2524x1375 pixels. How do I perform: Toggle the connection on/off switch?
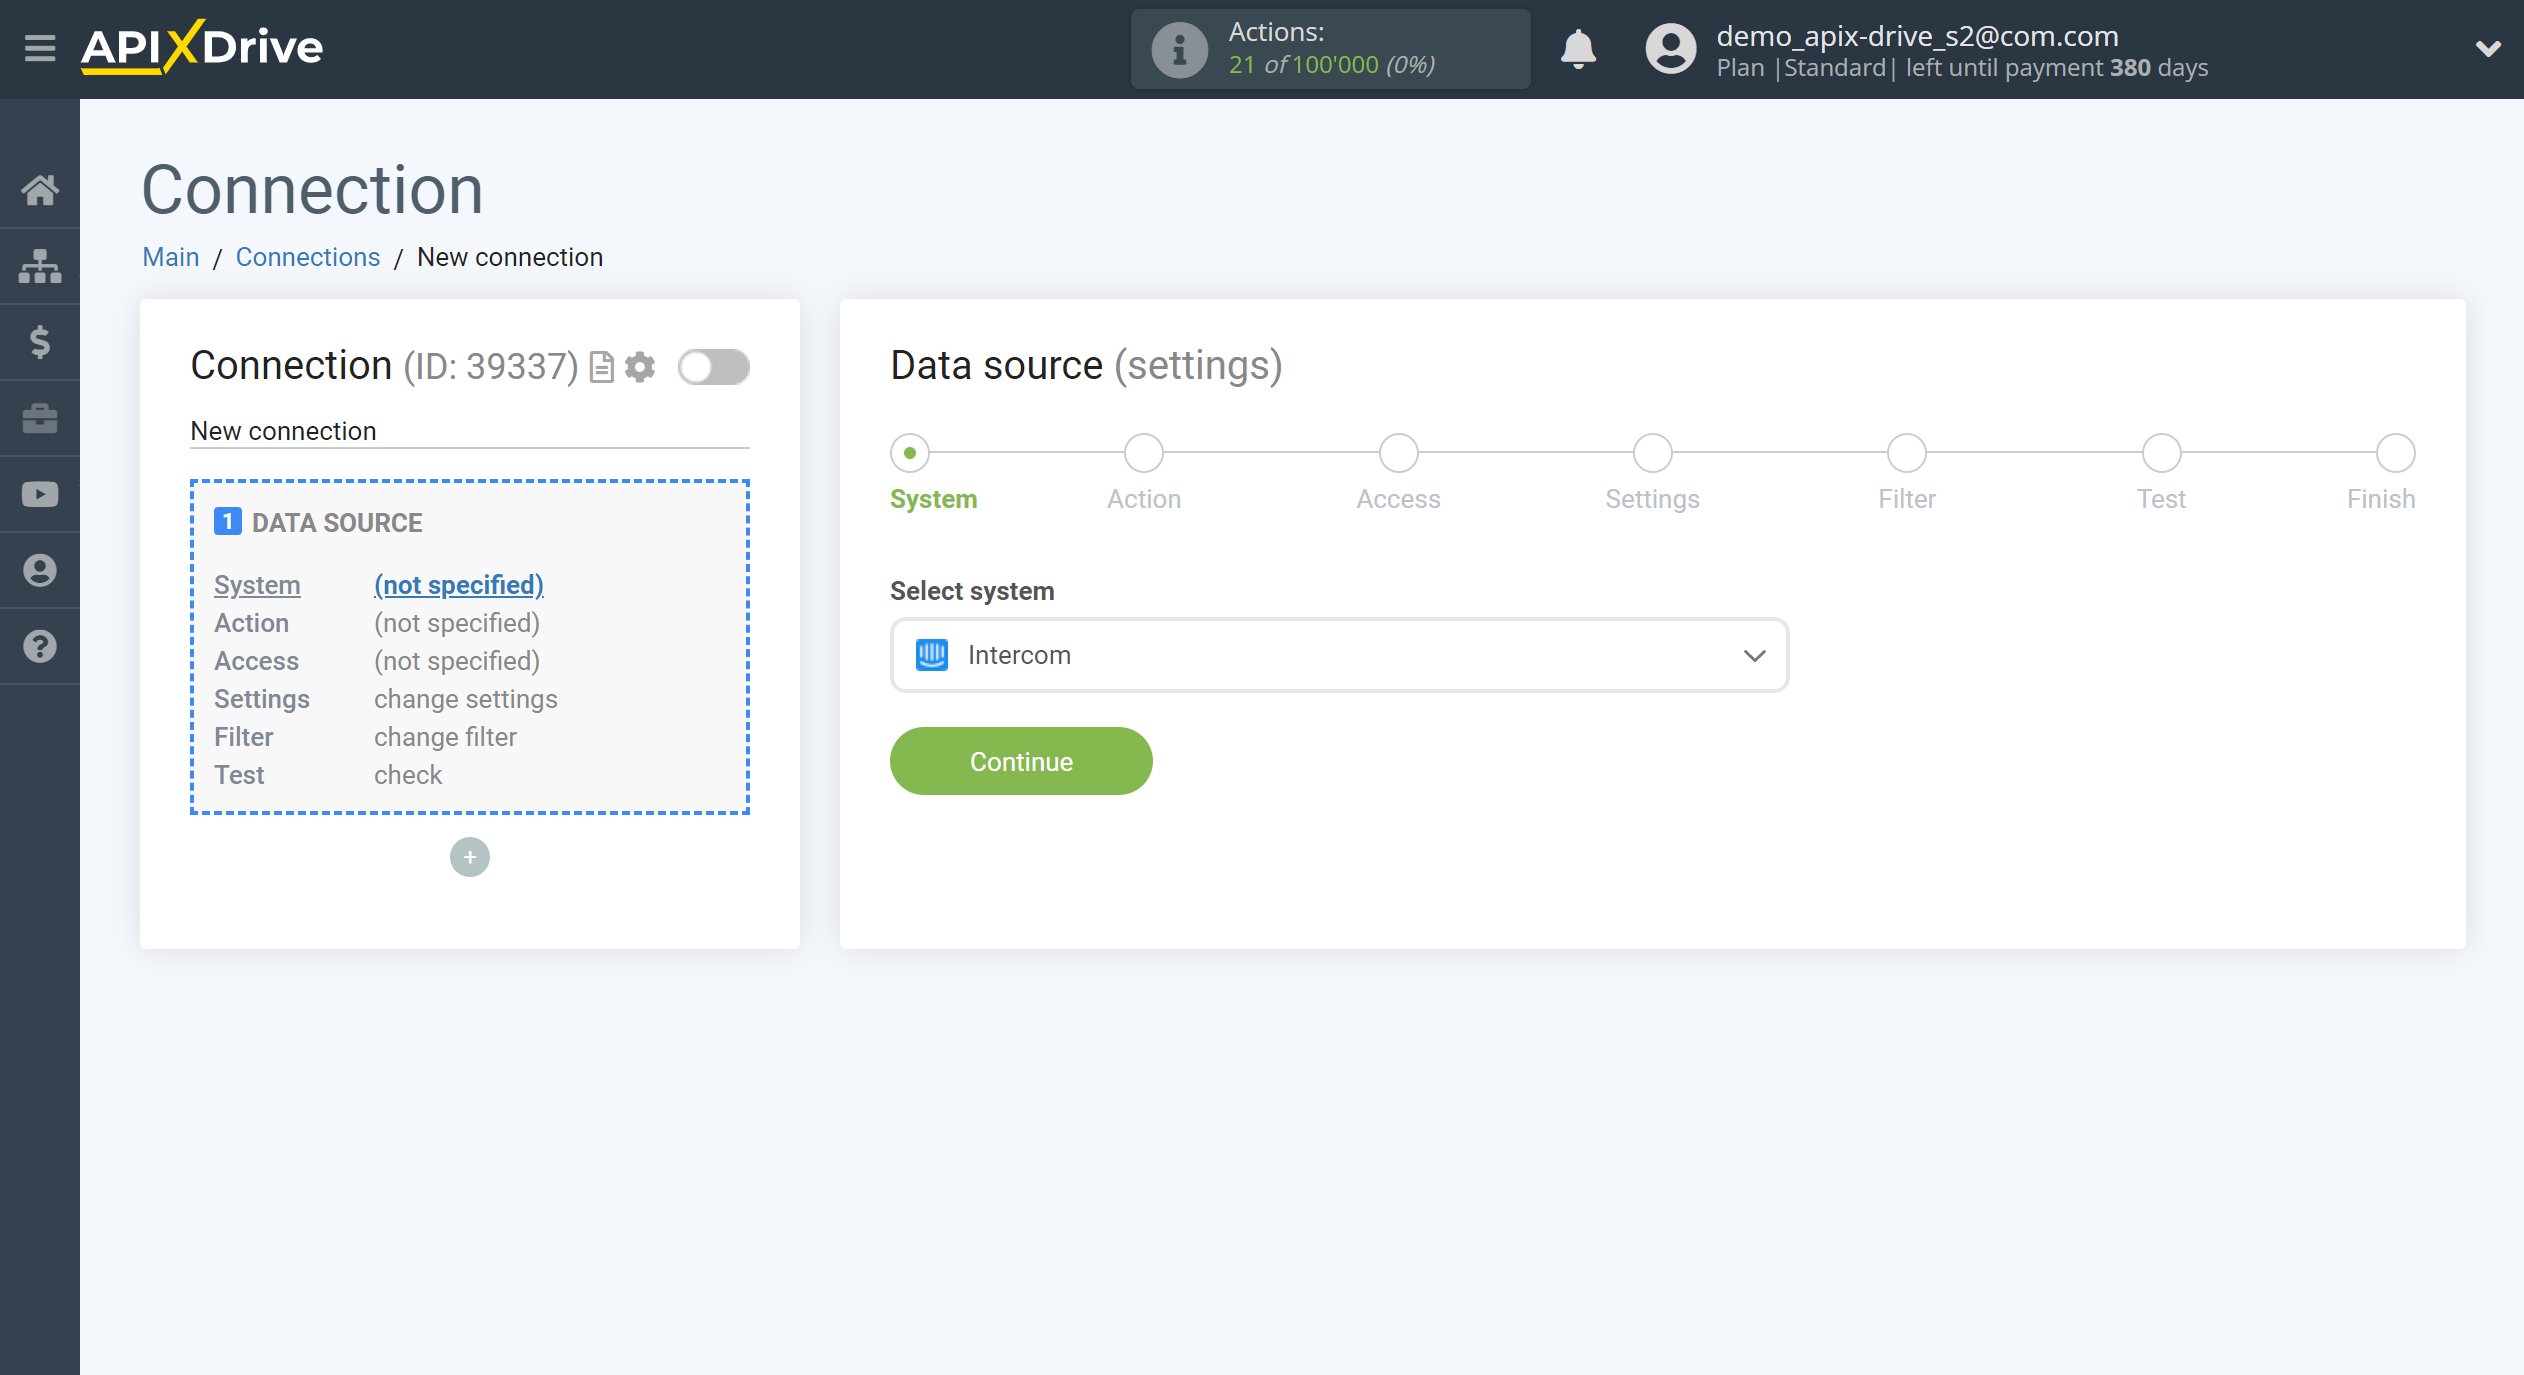click(x=714, y=367)
